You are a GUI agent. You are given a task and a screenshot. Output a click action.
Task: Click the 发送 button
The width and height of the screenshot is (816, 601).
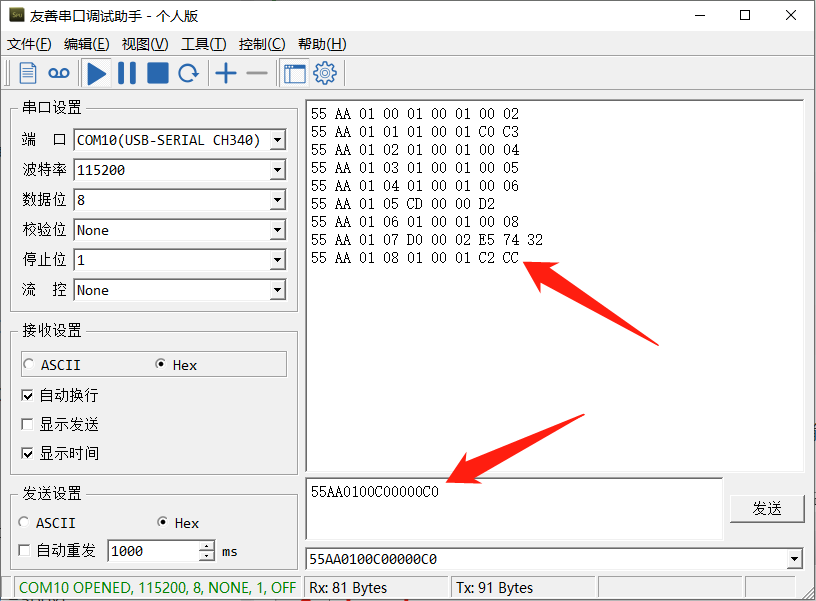click(x=767, y=508)
